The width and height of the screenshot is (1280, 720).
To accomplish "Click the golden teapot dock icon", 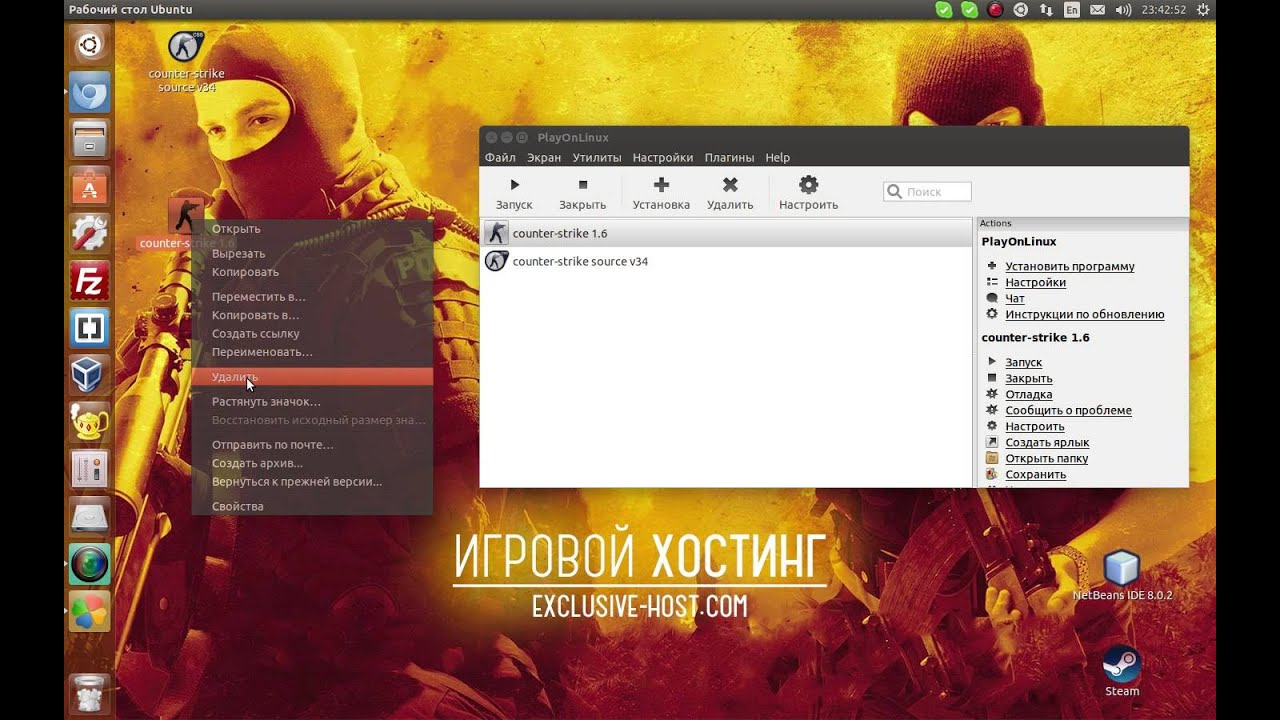I will pyautogui.click(x=90, y=423).
